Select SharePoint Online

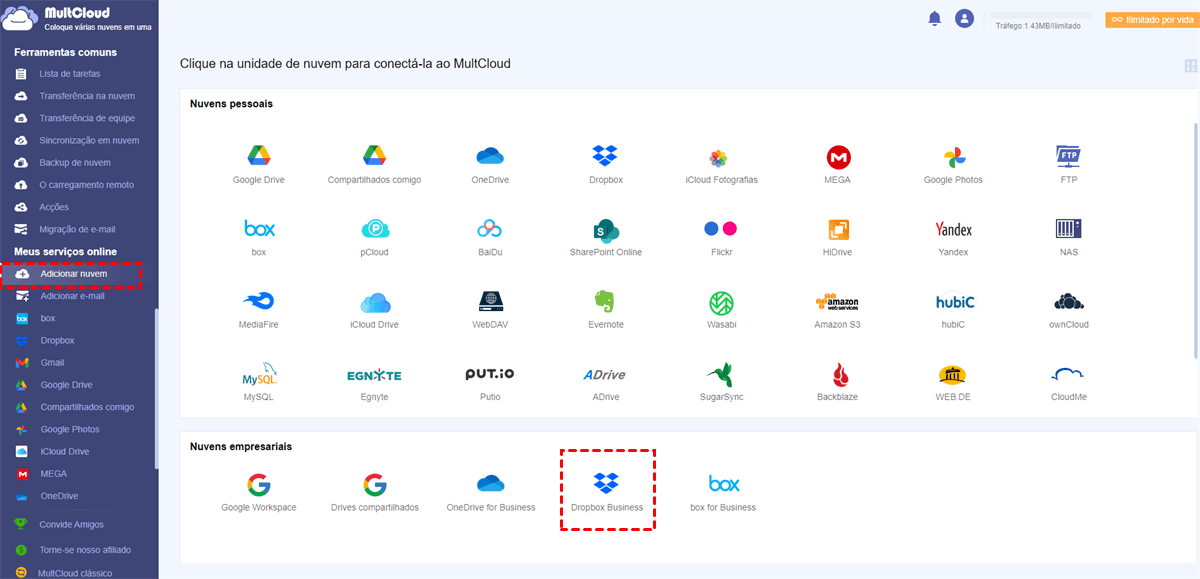606,229
